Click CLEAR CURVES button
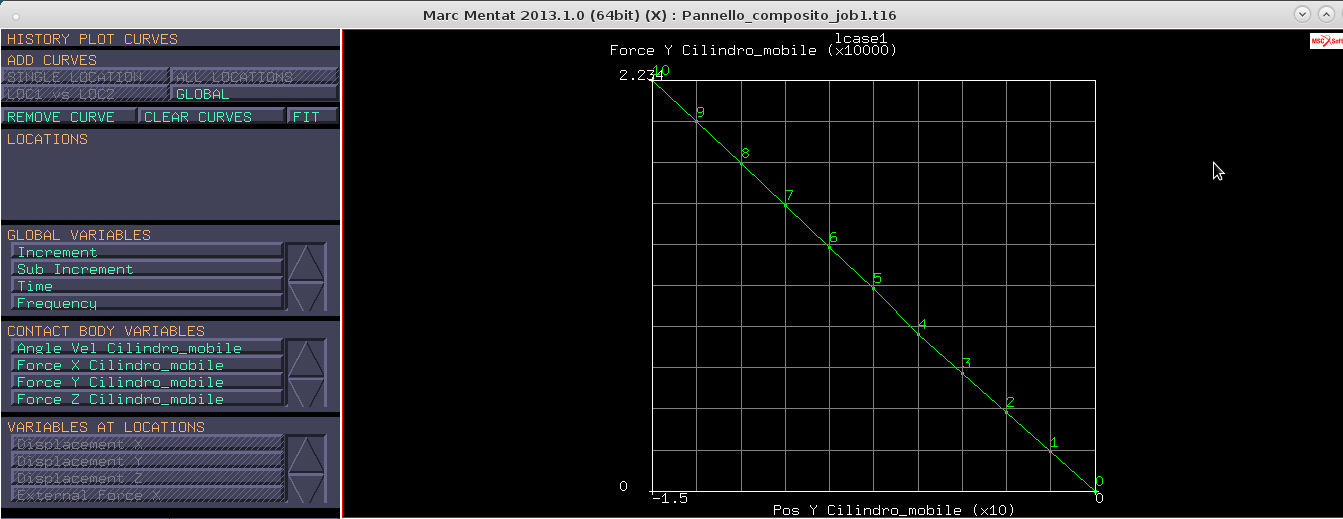The height and width of the screenshot is (519, 1343). pos(211,117)
